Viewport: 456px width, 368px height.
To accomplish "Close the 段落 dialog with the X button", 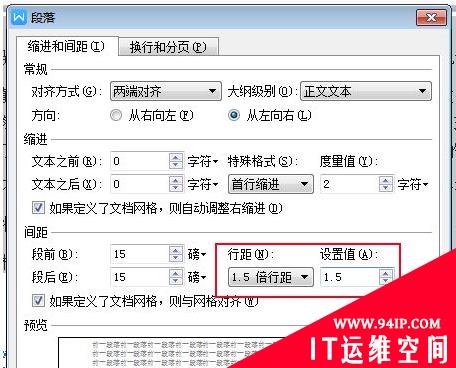I will (x=431, y=17).
